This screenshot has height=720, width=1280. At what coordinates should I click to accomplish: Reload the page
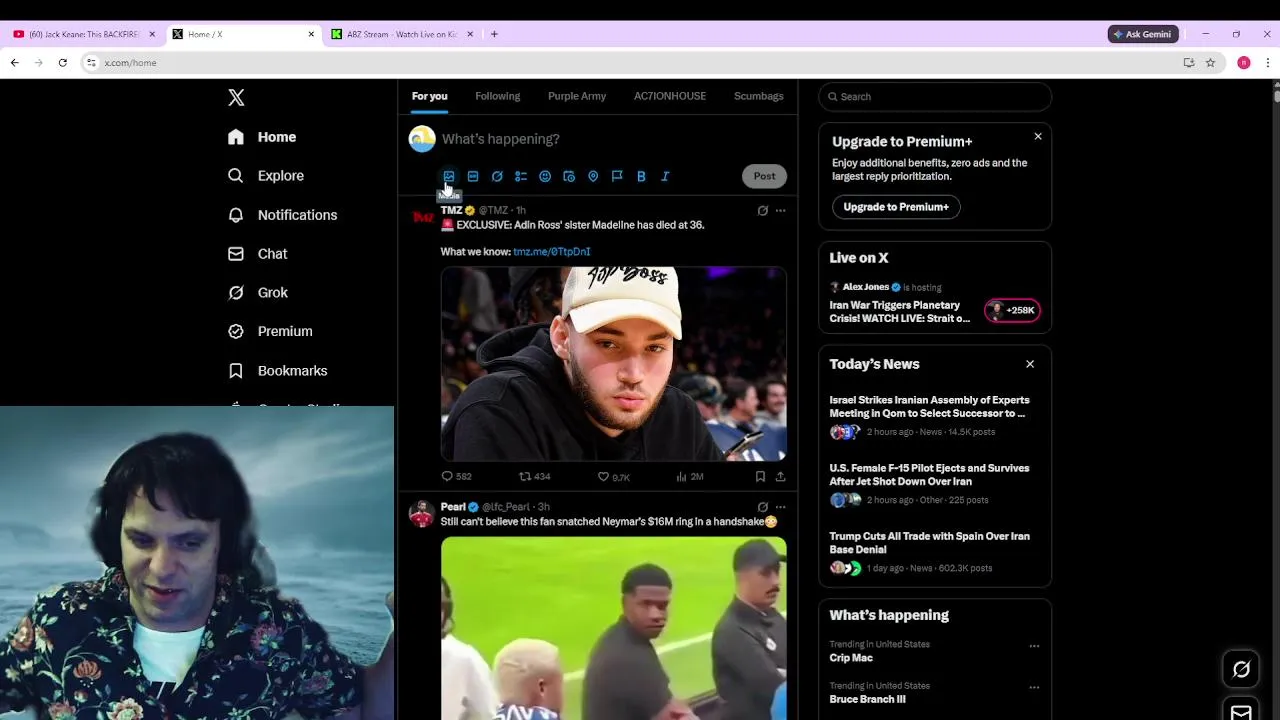[62, 63]
